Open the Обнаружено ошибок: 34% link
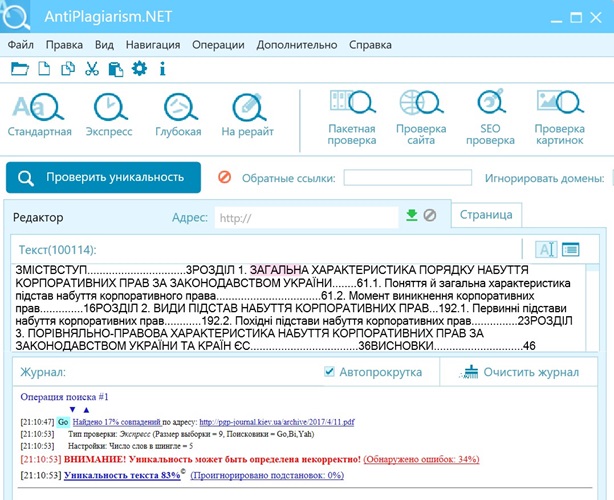This screenshot has width=614, height=500. [x=421, y=459]
